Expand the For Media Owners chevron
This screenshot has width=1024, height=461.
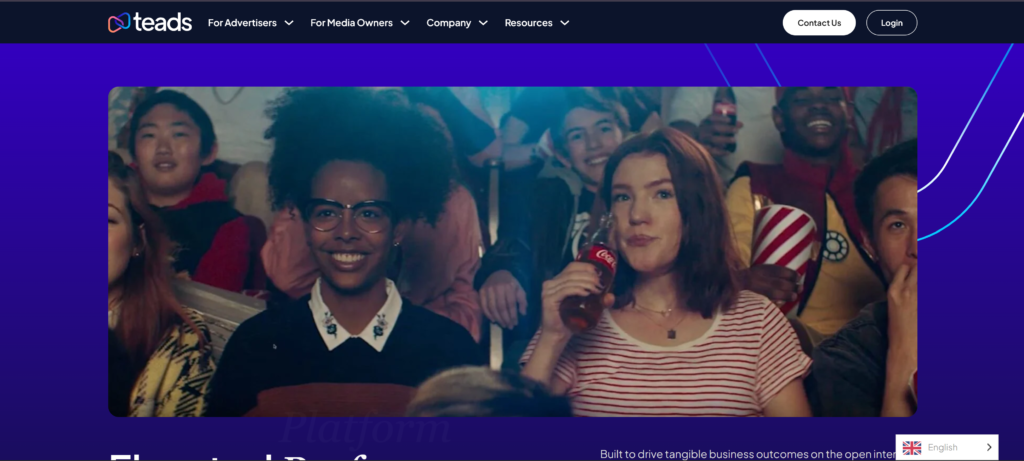tap(405, 23)
